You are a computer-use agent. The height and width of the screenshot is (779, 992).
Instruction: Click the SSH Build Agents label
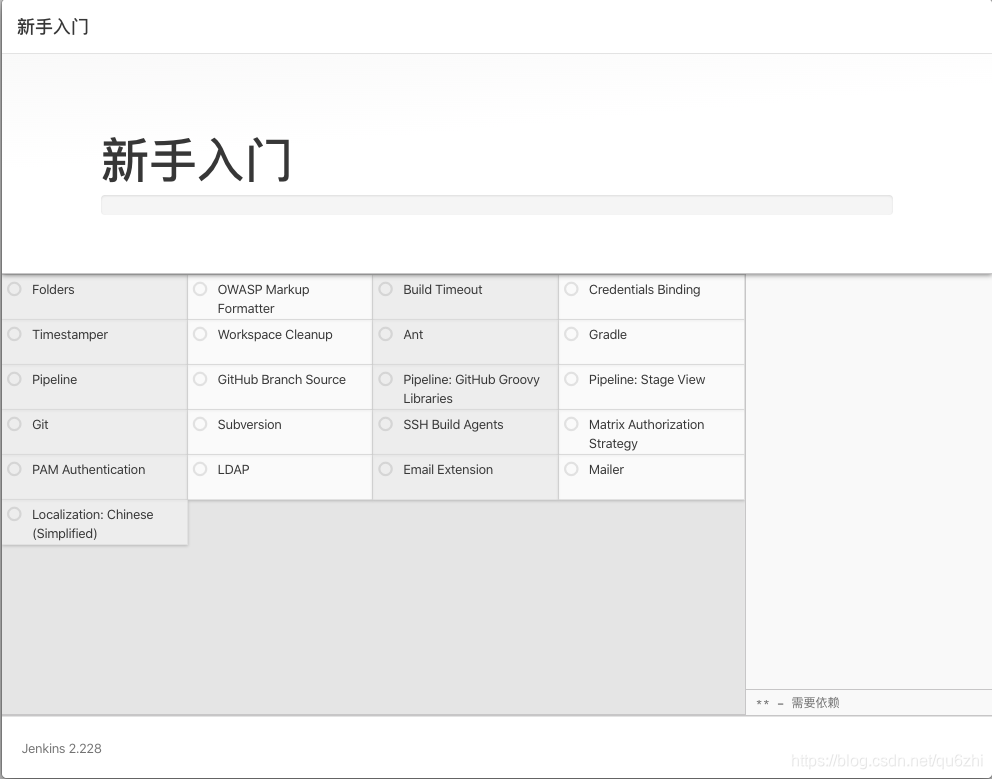tap(453, 425)
